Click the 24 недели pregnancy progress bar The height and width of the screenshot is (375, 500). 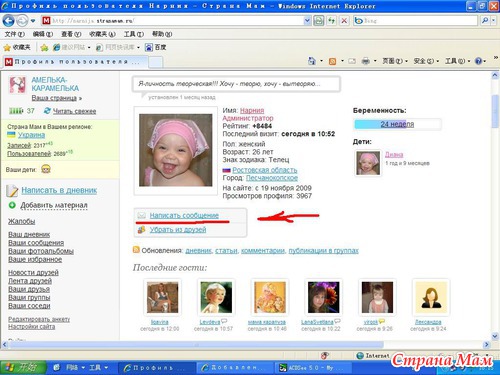[397, 124]
